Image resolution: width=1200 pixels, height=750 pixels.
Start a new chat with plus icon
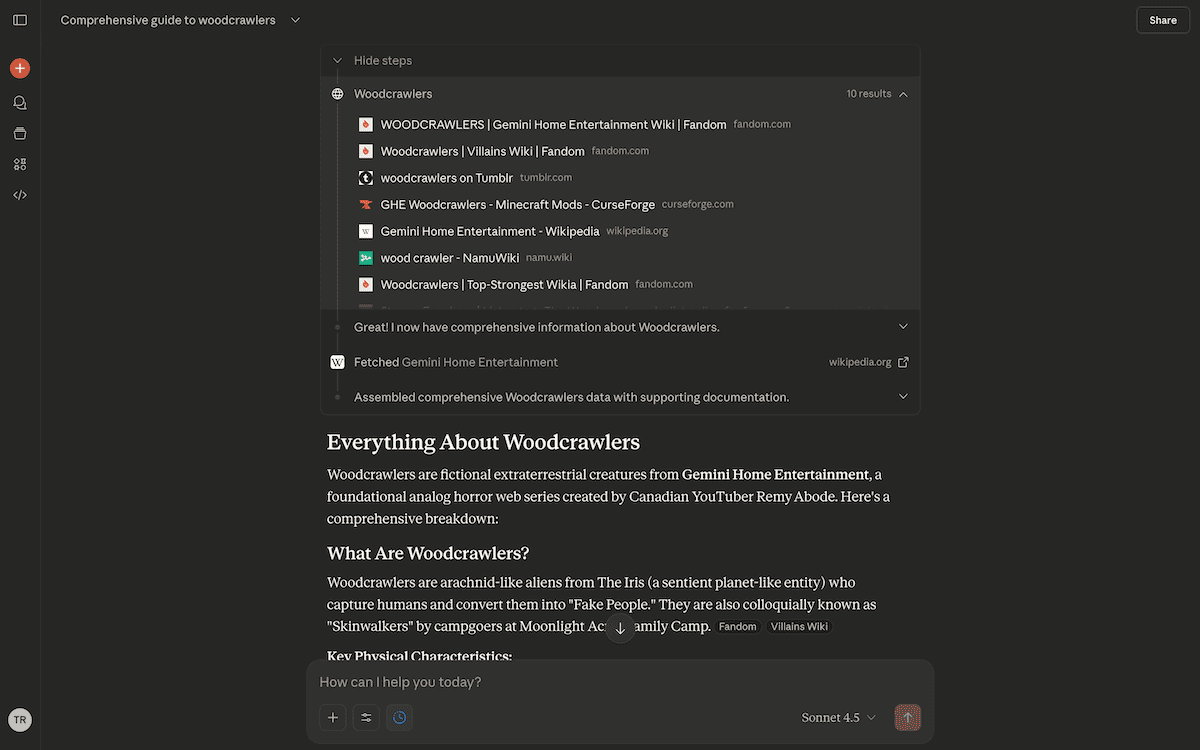tap(20, 68)
